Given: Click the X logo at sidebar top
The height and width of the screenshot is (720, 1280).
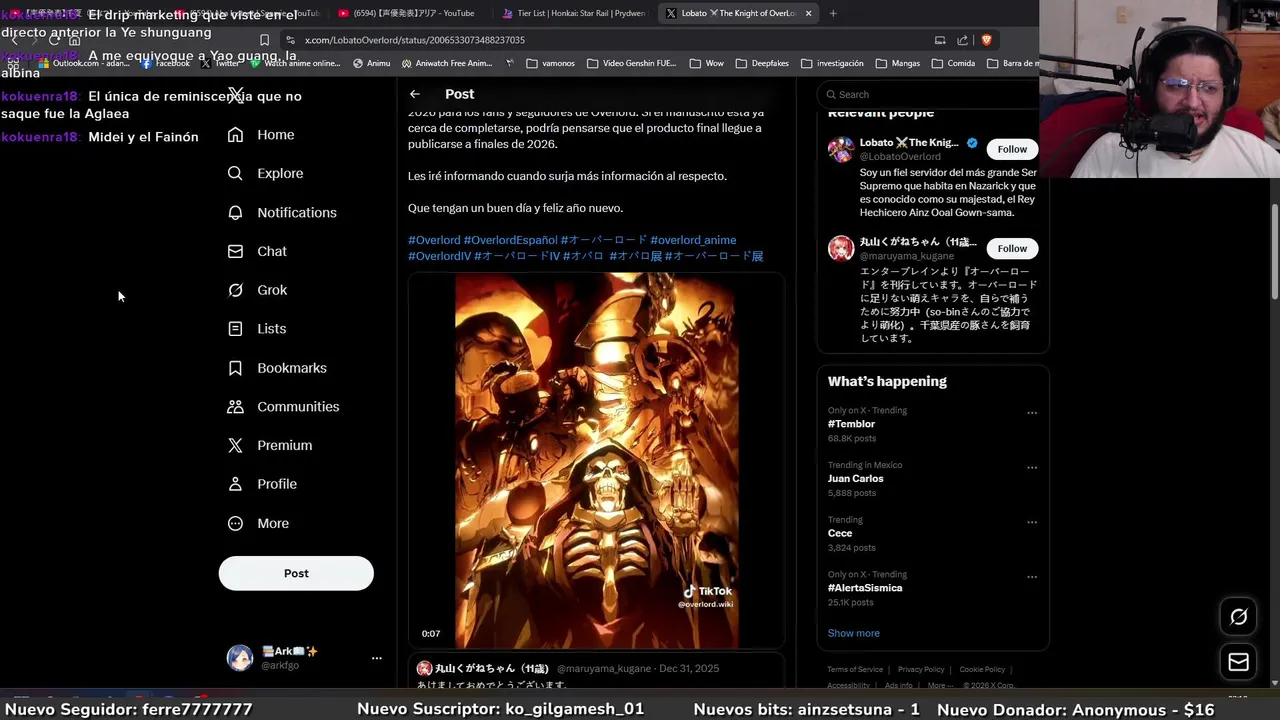Looking at the screenshot, I should pos(235,95).
